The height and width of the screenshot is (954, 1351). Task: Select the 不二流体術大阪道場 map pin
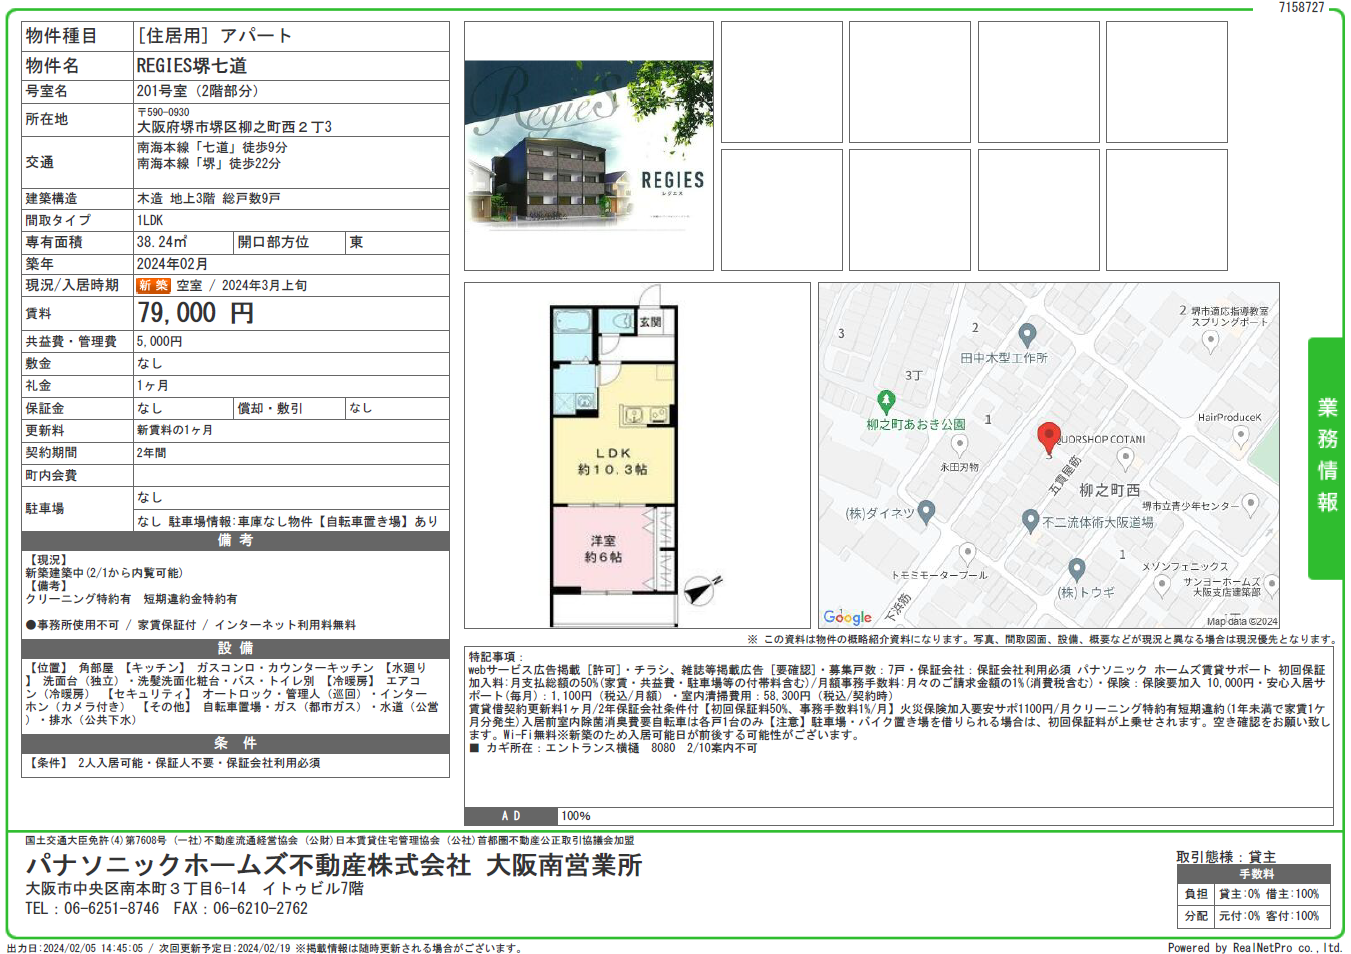(1031, 521)
